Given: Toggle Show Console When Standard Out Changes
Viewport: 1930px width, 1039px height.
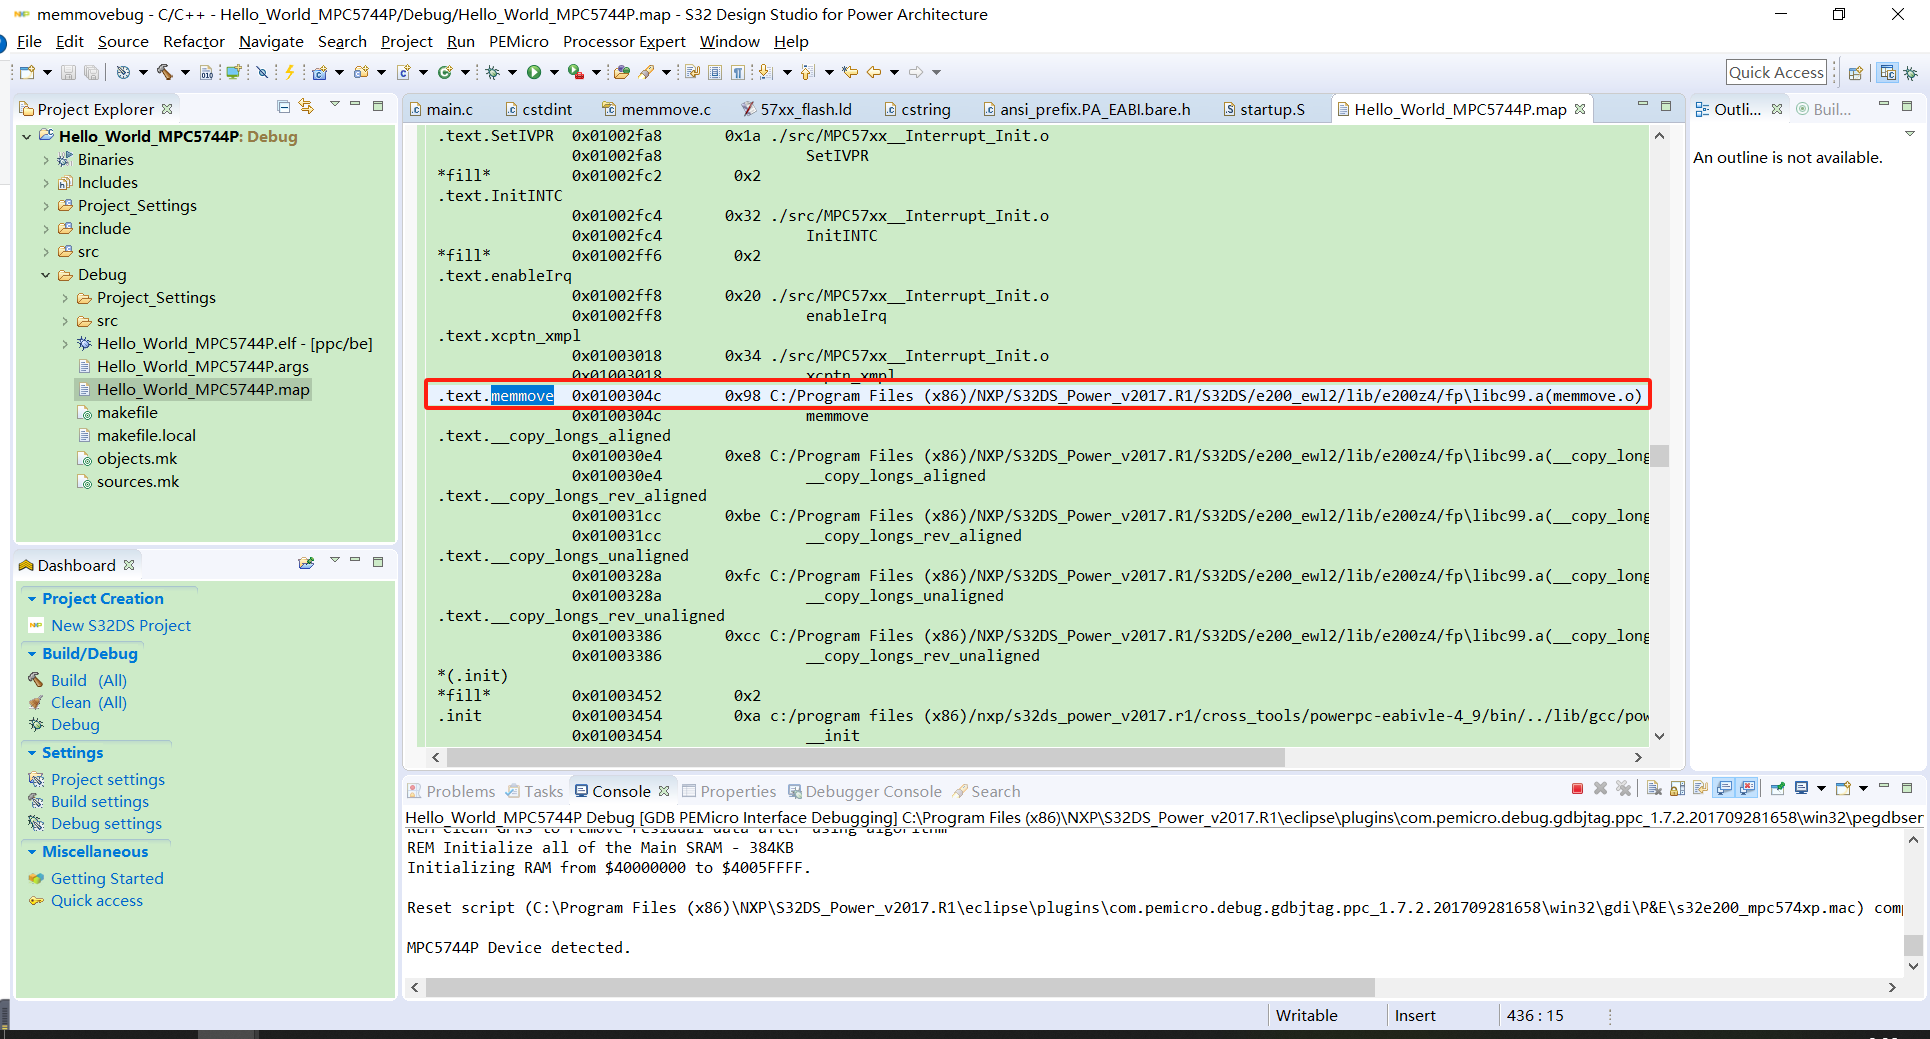Looking at the screenshot, I should click(x=1724, y=788).
